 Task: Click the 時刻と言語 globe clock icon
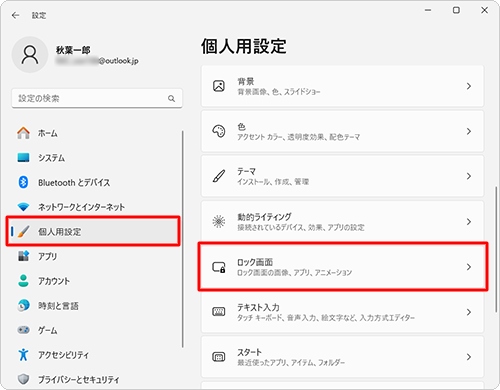[23, 305]
